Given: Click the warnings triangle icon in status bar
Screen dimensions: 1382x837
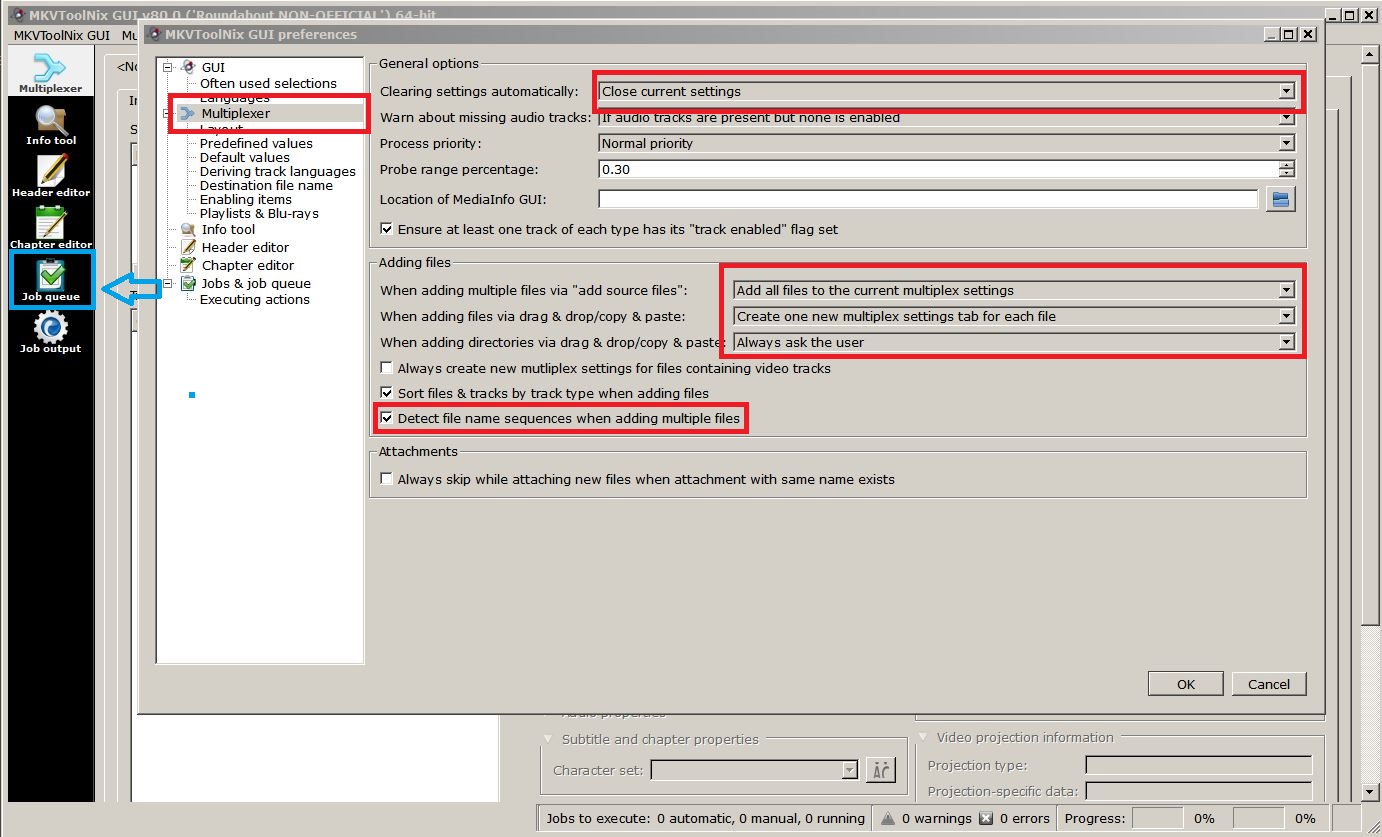Looking at the screenshot, I should [887, 818].
